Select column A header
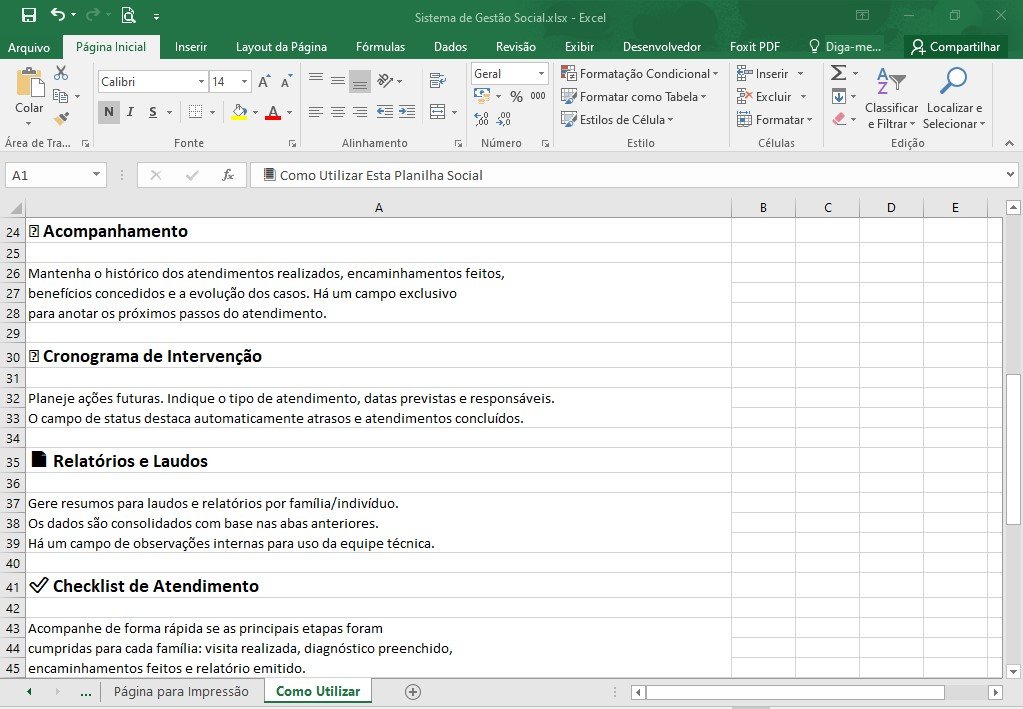 pos(378,207)
